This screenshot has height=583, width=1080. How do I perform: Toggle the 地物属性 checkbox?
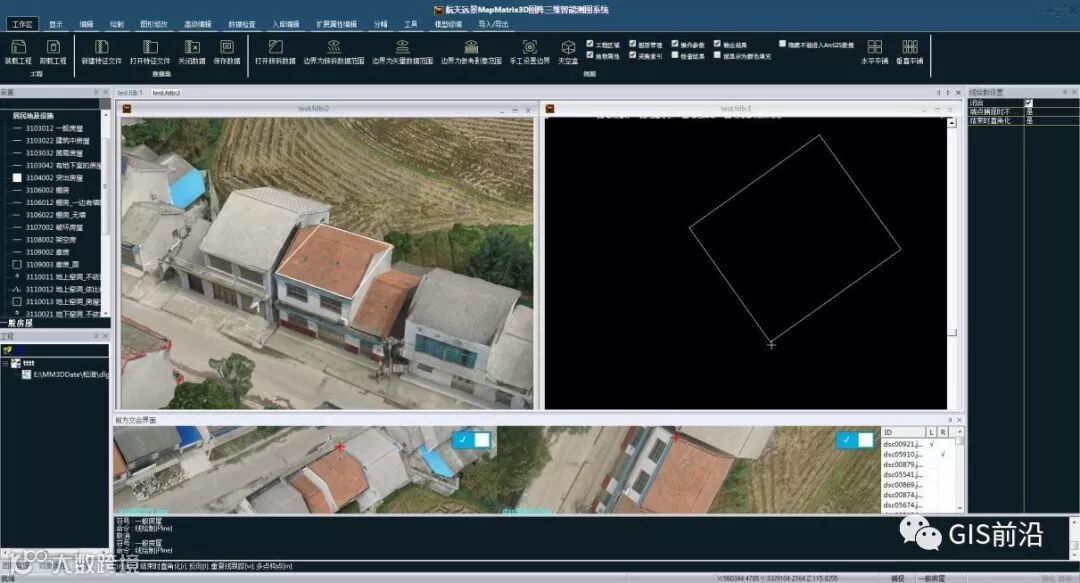[x=590, y=55]
